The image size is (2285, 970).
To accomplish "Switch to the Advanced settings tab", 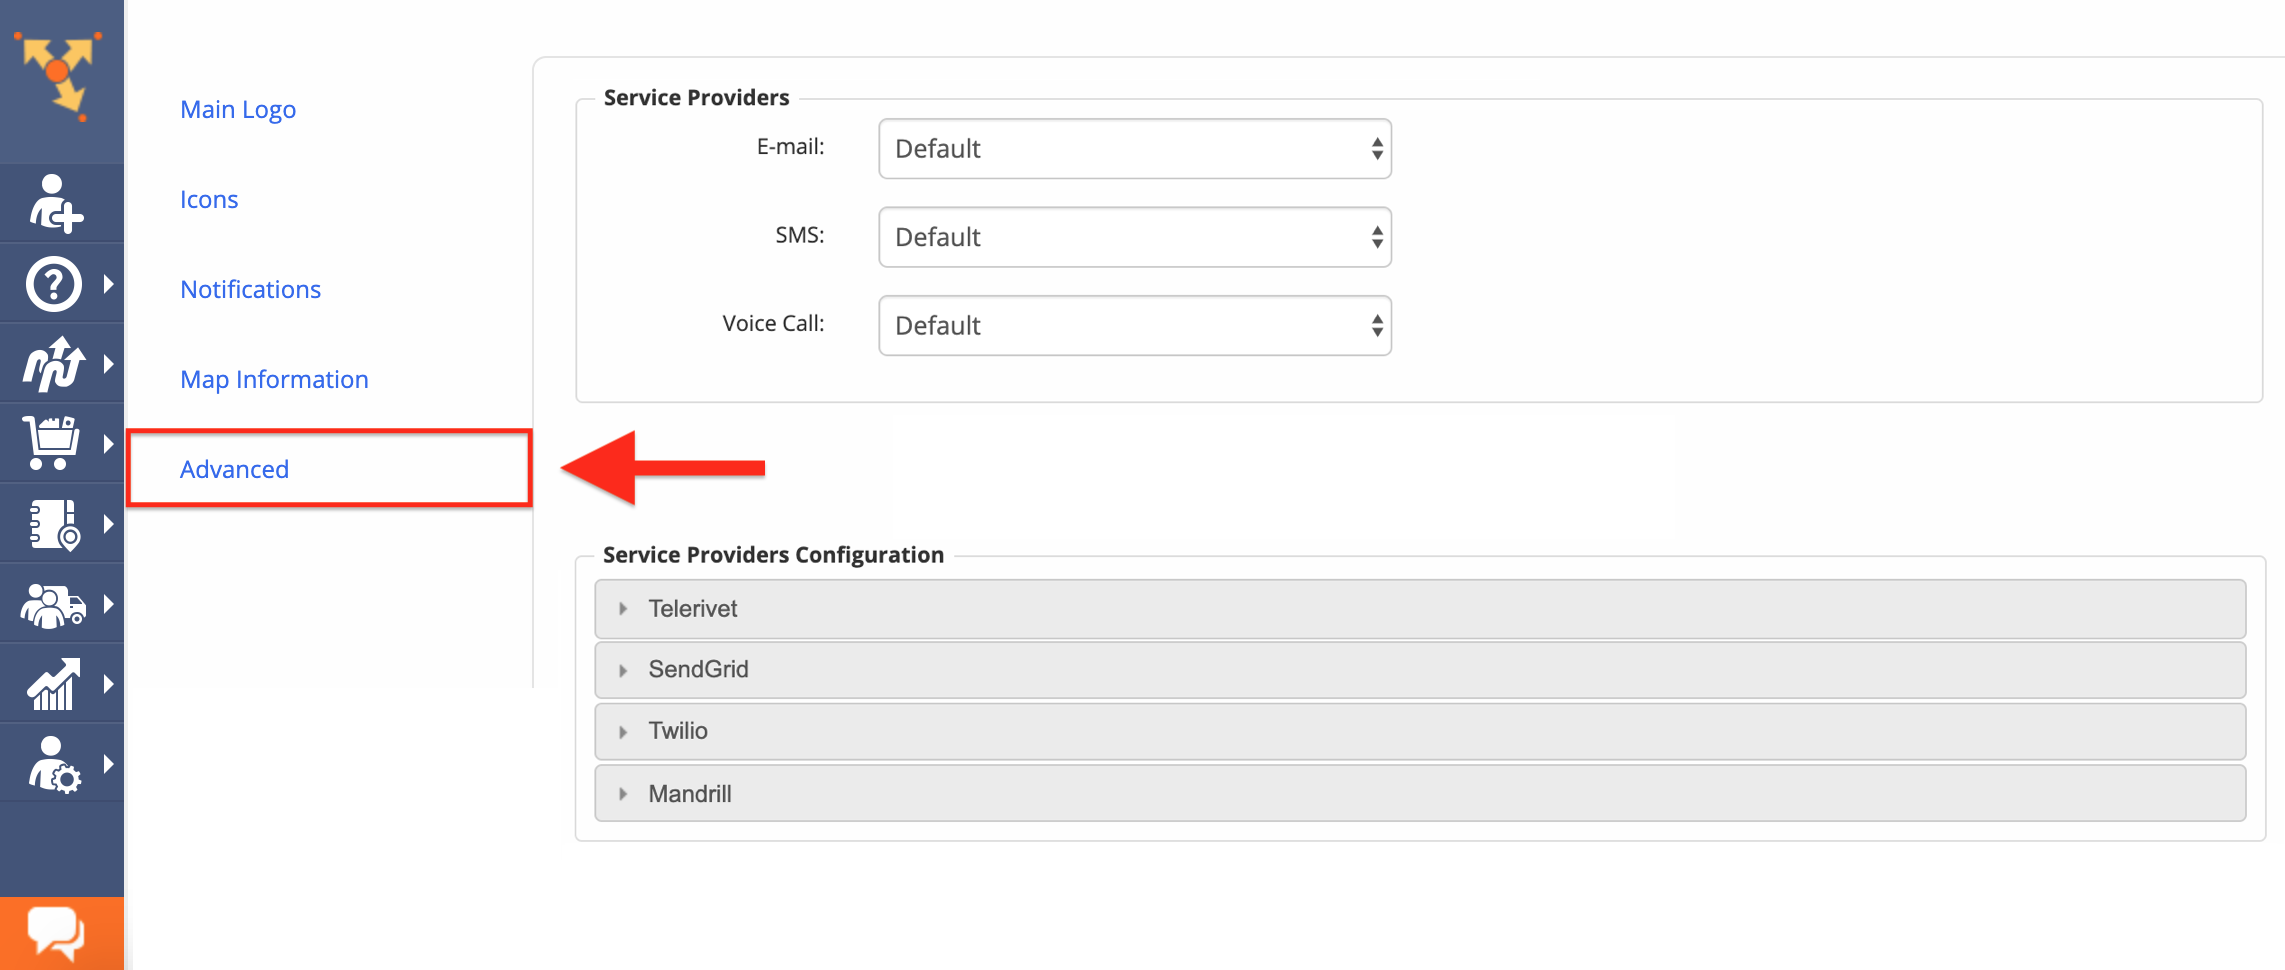I will pyautogui.click(x=234, y=469).
